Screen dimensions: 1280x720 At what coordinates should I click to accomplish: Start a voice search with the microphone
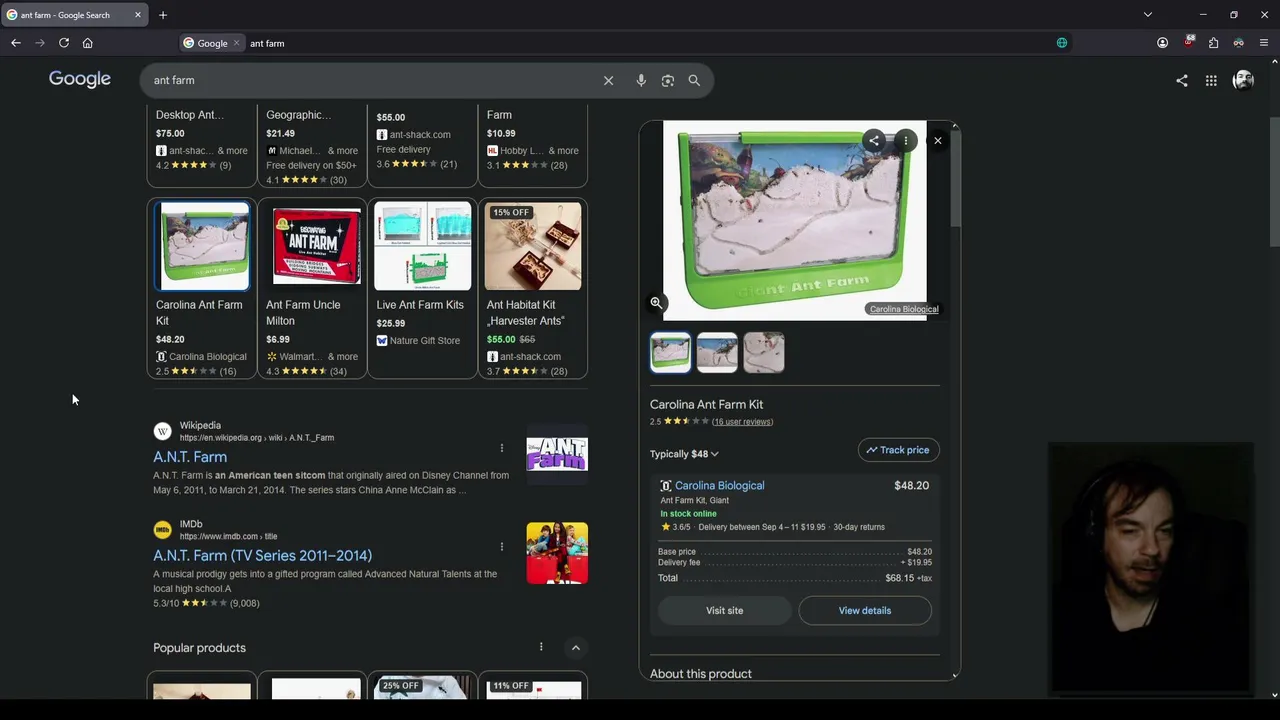tap(641, 80)
